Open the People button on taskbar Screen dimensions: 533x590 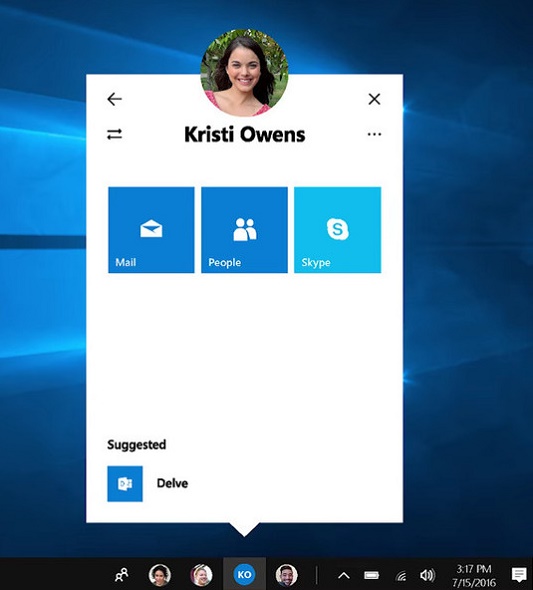[x=121, y=575]
